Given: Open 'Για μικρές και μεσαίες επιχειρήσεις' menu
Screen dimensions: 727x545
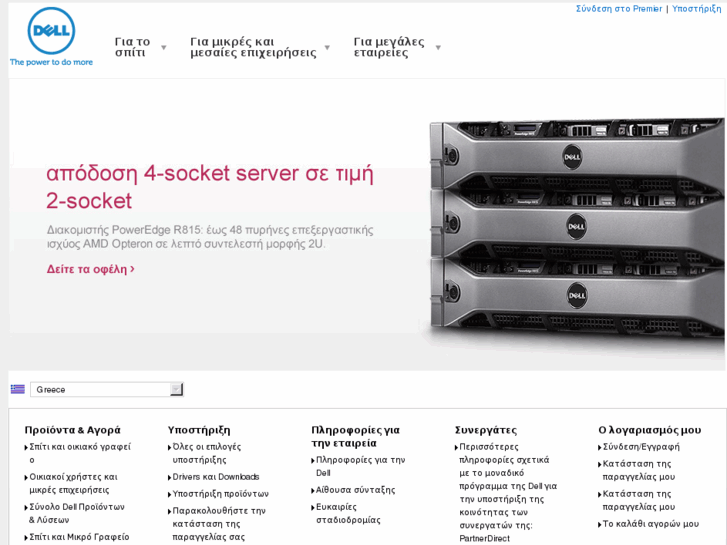Looking at the screenshot, I should (x=253, y=47).
